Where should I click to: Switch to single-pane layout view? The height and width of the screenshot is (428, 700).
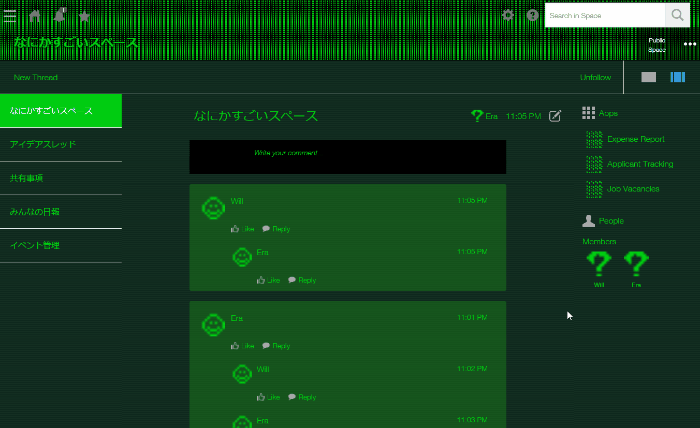649,77
